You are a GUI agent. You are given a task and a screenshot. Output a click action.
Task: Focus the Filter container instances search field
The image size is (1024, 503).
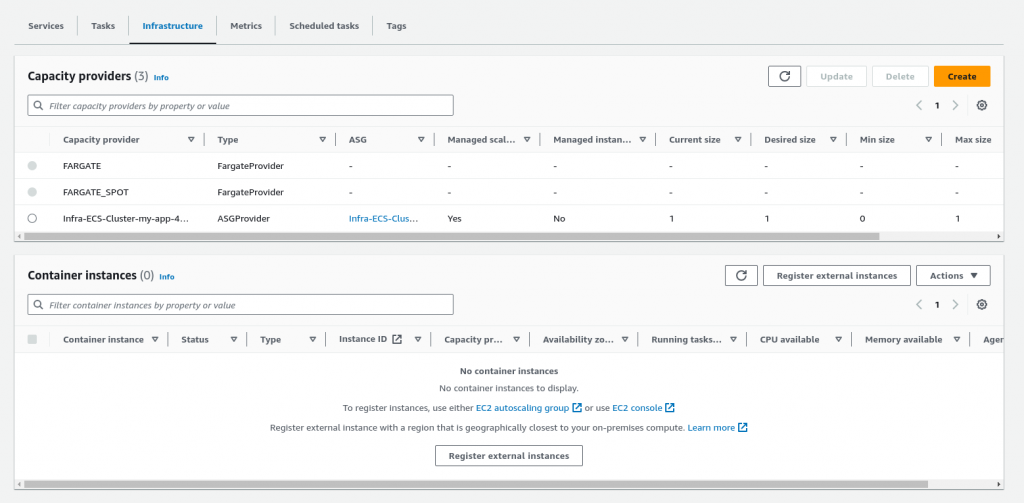(240, 305)
